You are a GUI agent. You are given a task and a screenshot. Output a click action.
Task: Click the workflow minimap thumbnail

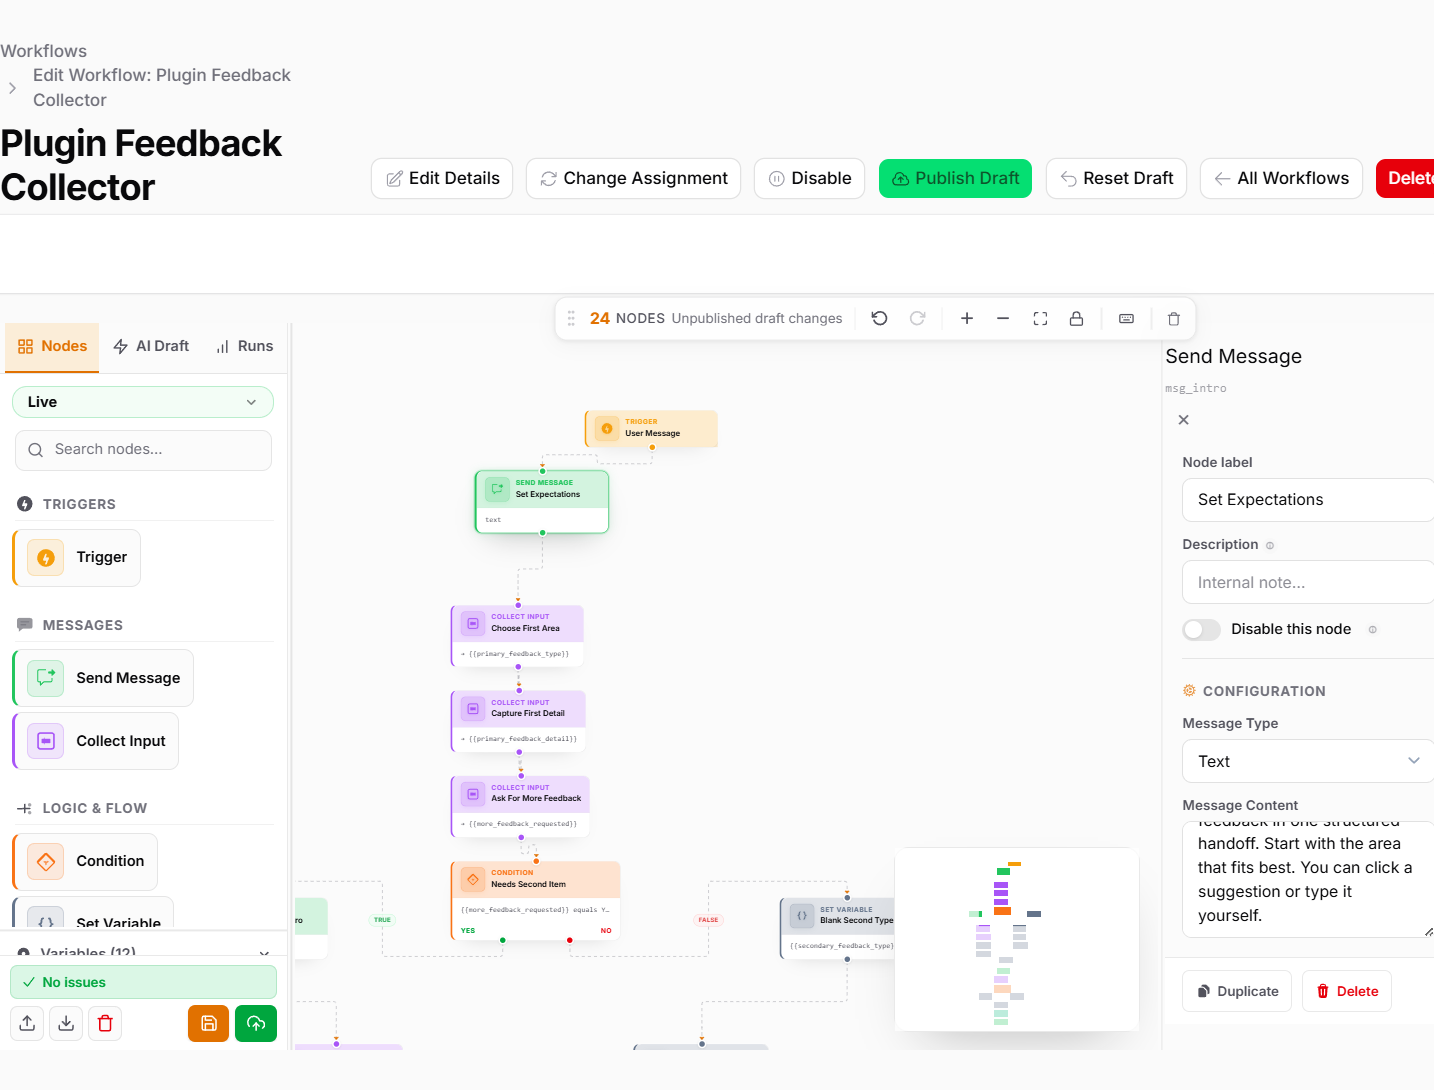[1016, 939]
